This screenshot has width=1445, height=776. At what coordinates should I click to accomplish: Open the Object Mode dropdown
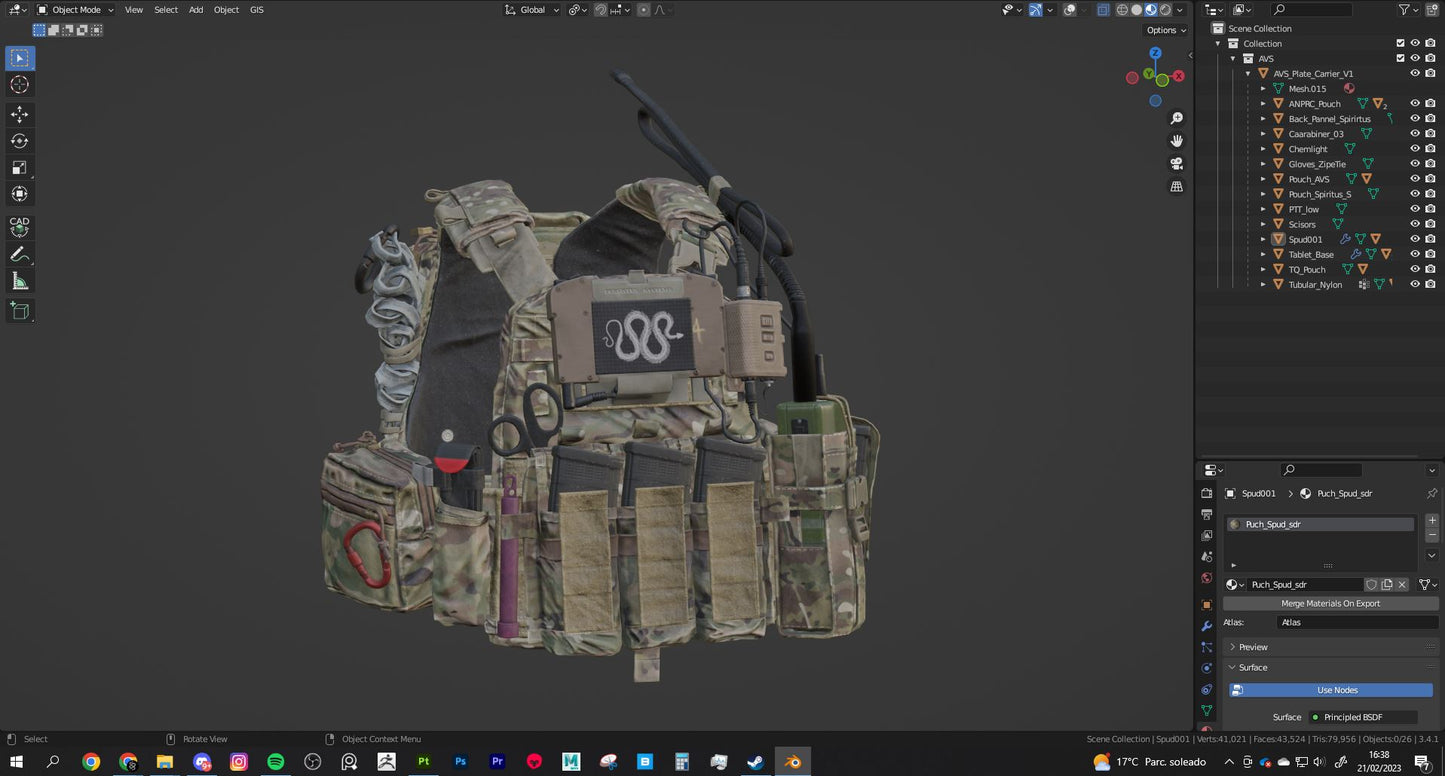pyautogui.click(x=77, y=9)
